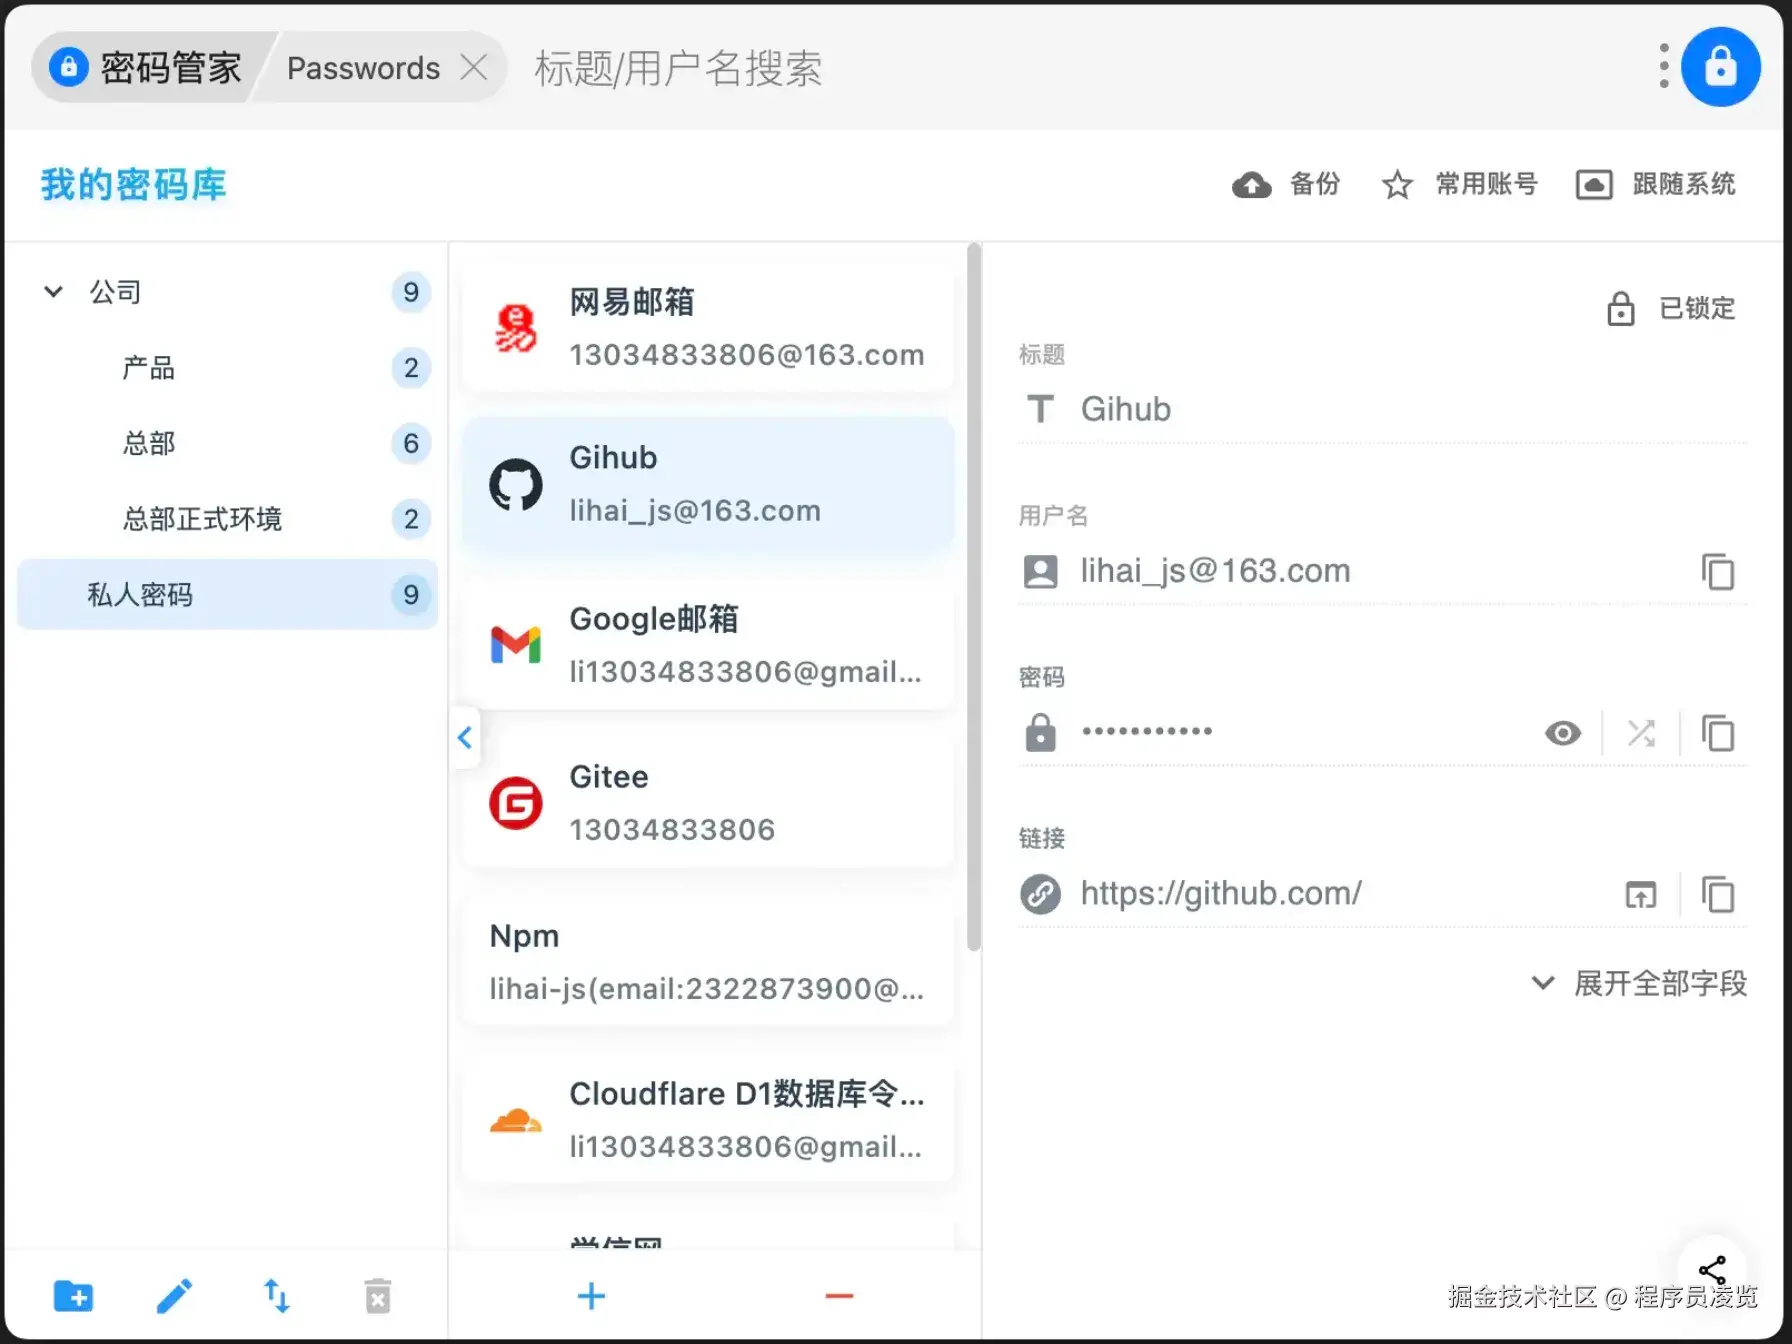Click the share floating button
Screen dimensions: 1792x1344
click(x=1712, y=1270)
